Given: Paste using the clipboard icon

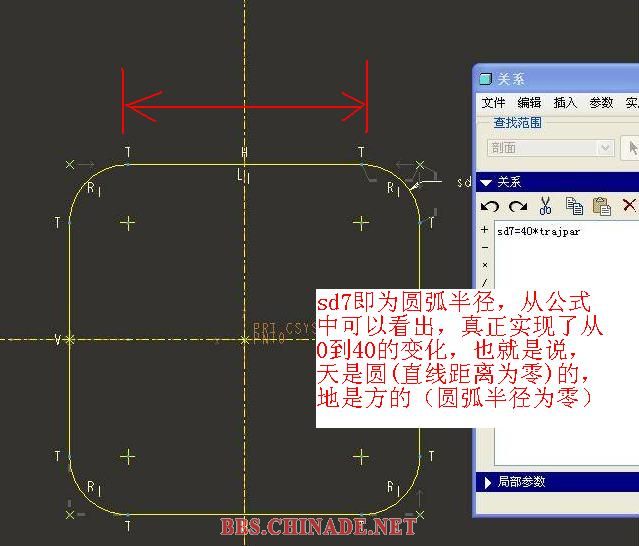Looking at the screenshot, I should [x=602, y=206].
